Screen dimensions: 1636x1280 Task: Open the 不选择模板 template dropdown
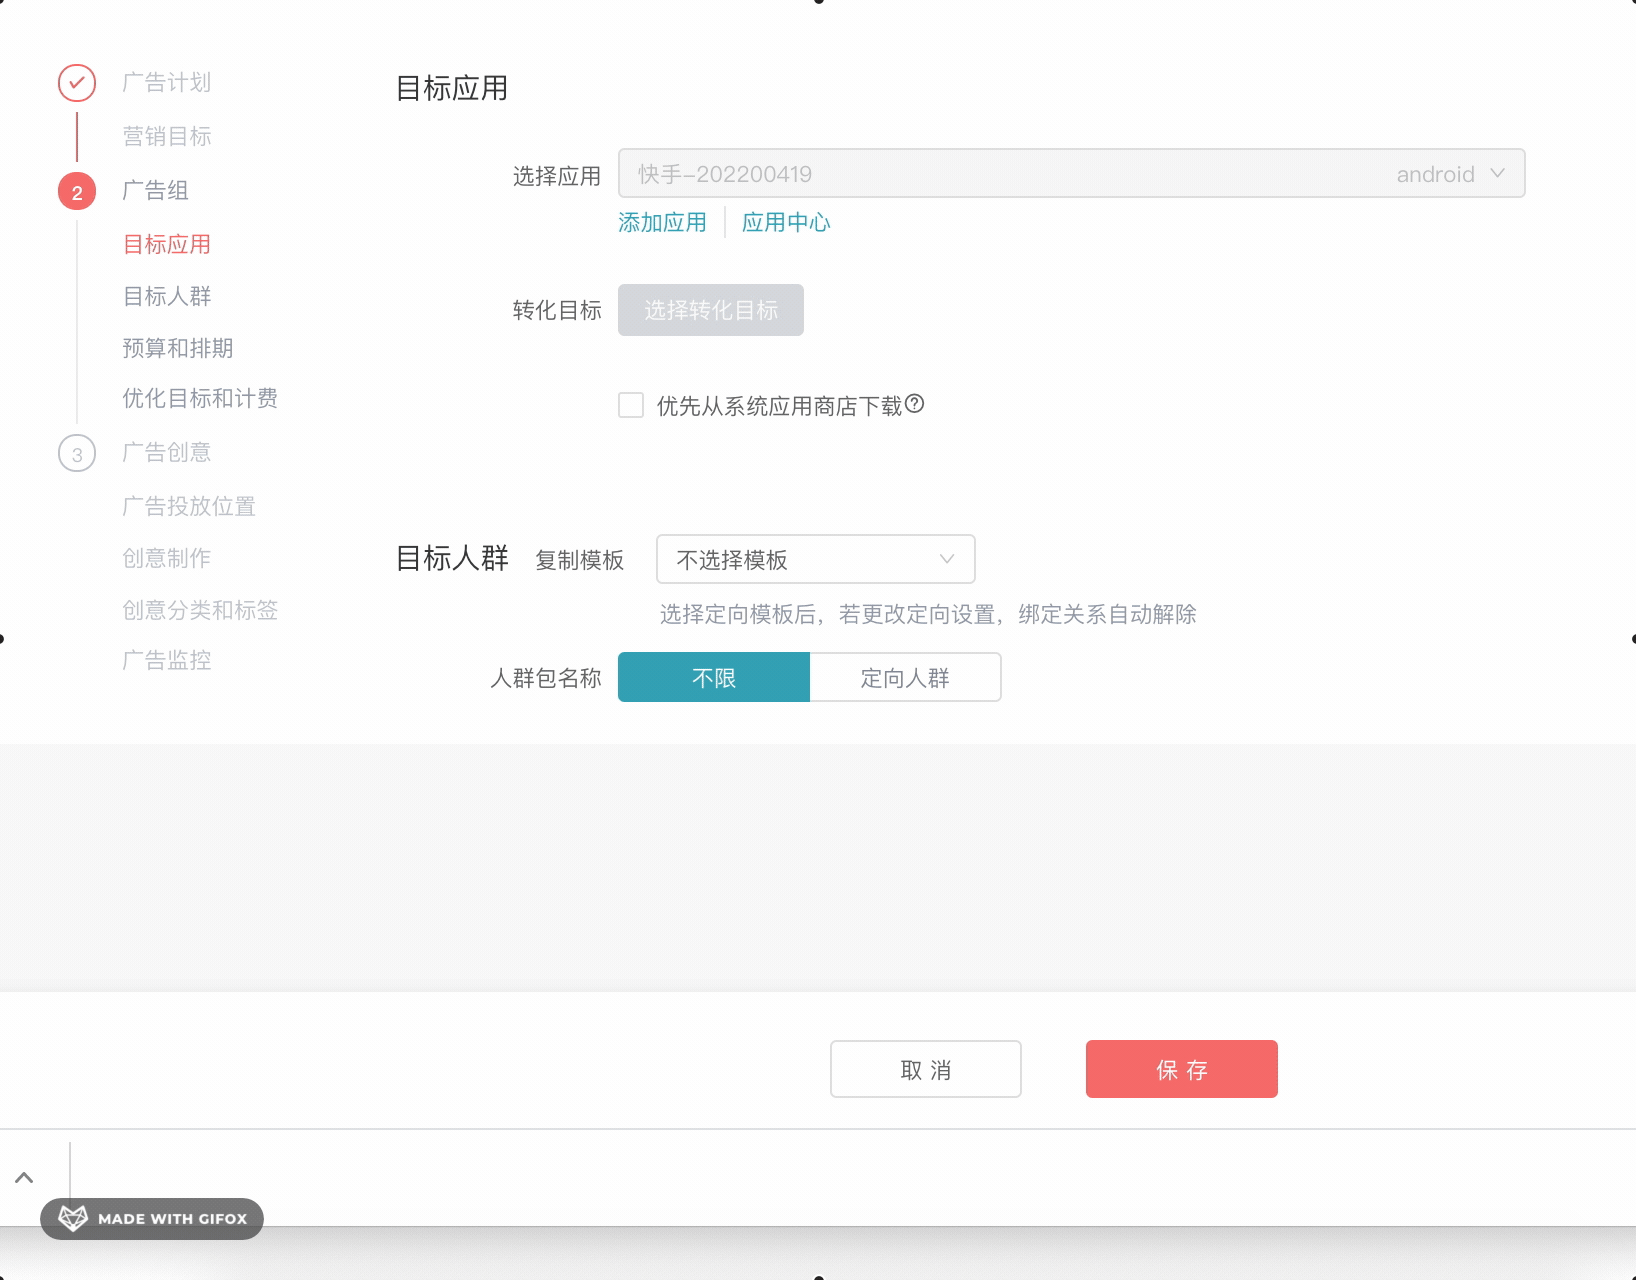814,559
